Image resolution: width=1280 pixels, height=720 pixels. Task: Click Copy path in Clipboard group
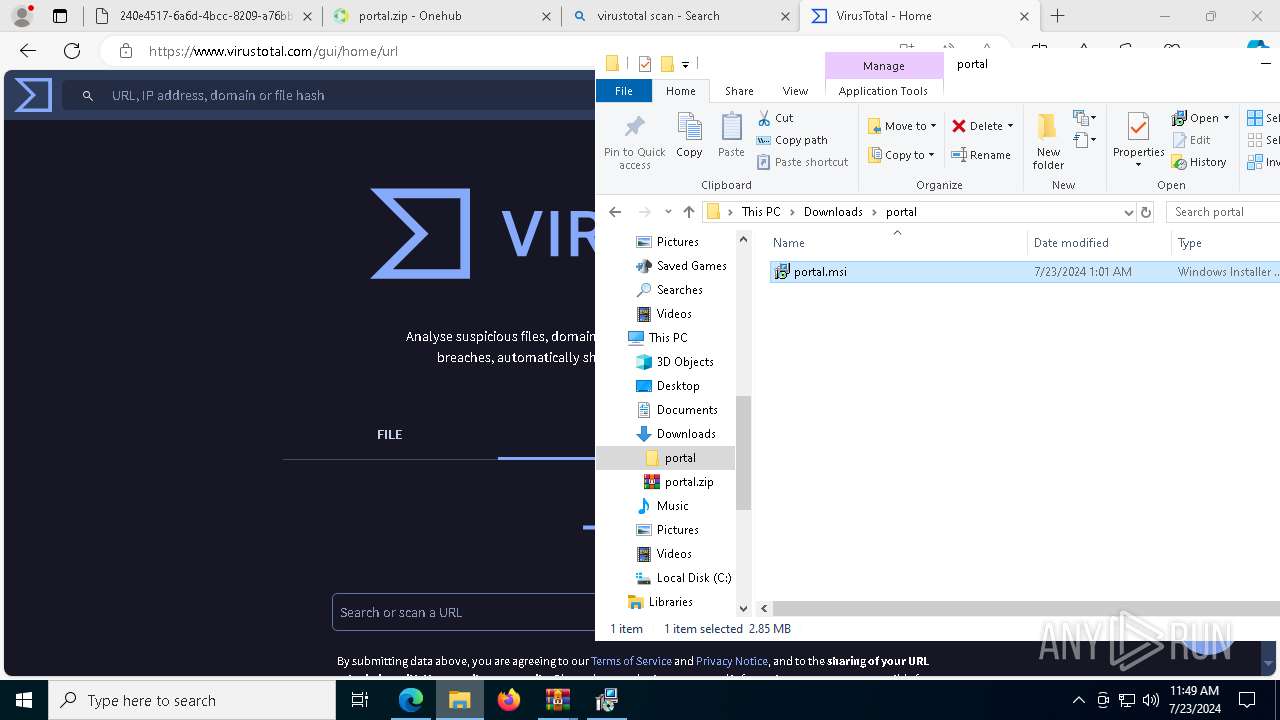point(792,140)
